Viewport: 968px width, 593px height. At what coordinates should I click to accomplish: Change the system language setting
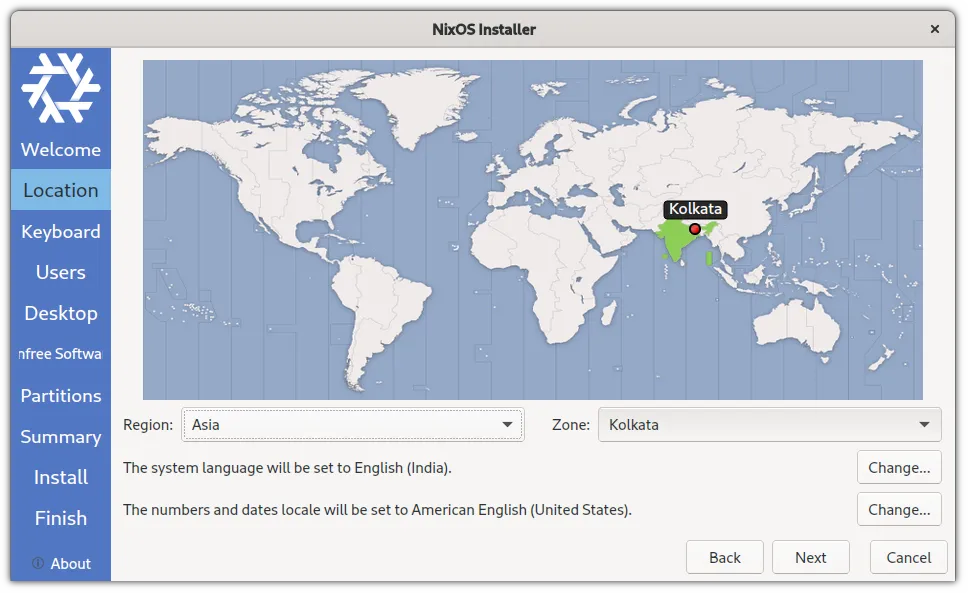[898, 467]
